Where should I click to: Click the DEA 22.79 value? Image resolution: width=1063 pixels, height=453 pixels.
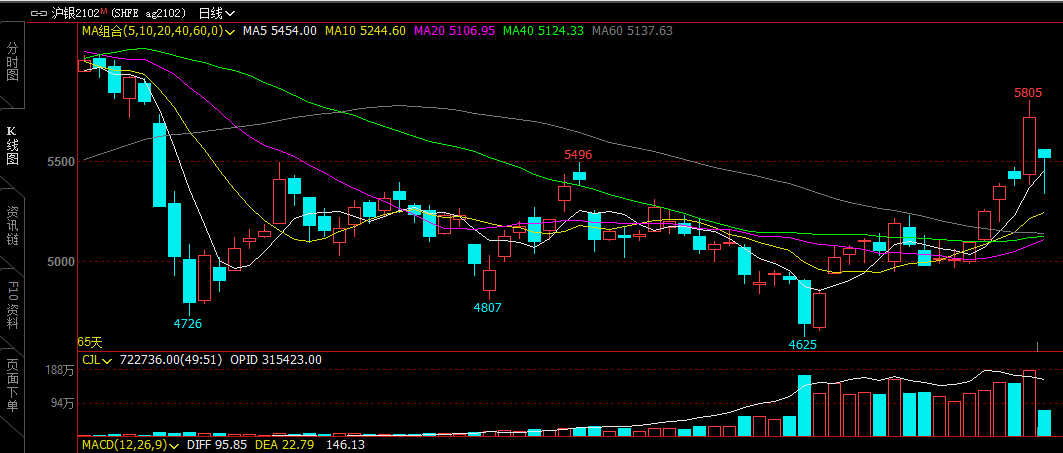(x=284, y=445)
